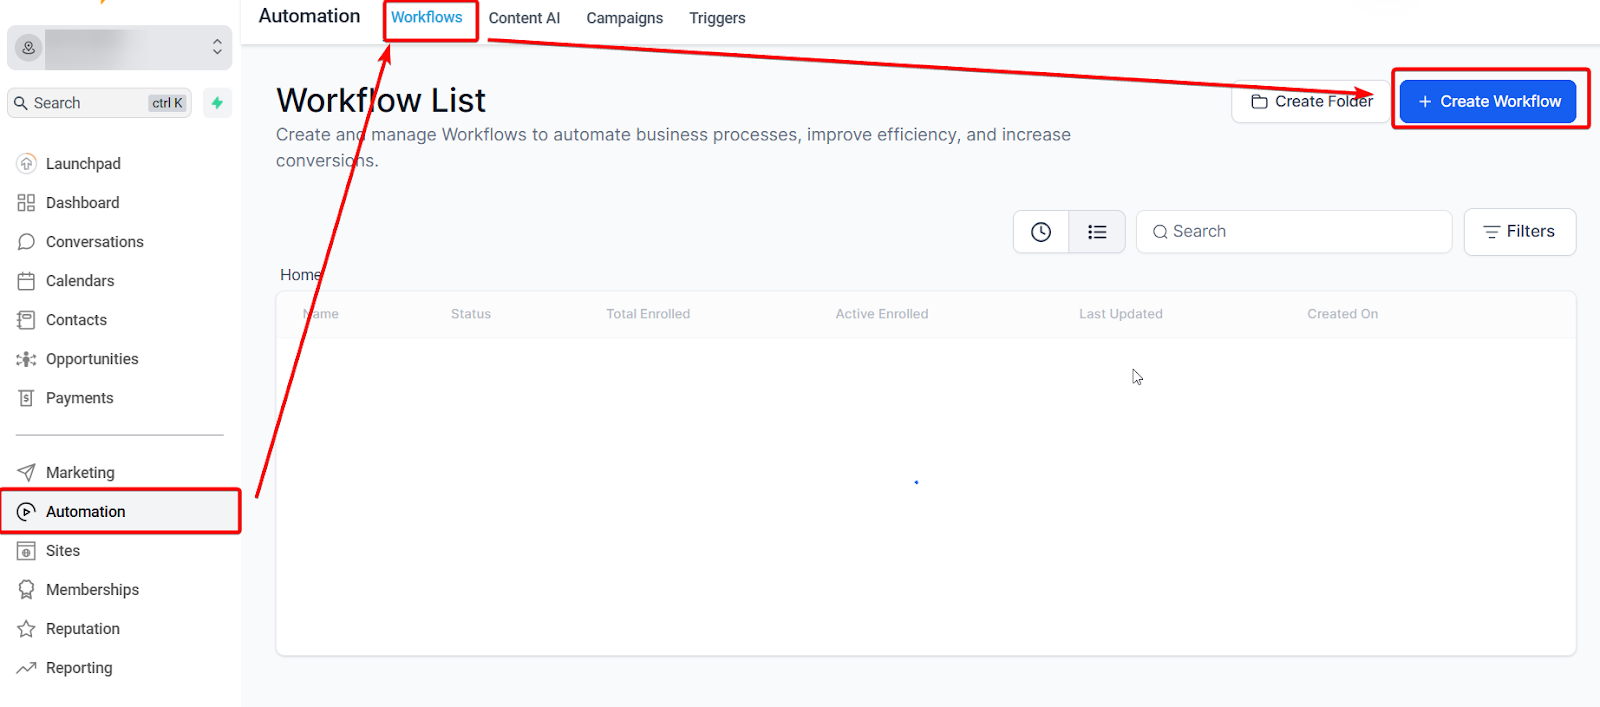This screenshot has height=707, width=1600.
Task: Show recent workflows via clock icon
Action: click(1041, 232)
